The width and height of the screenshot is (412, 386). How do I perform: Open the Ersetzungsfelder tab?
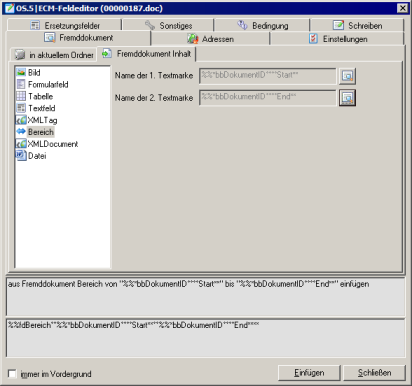pyautogui.click(x=65, y=25)
